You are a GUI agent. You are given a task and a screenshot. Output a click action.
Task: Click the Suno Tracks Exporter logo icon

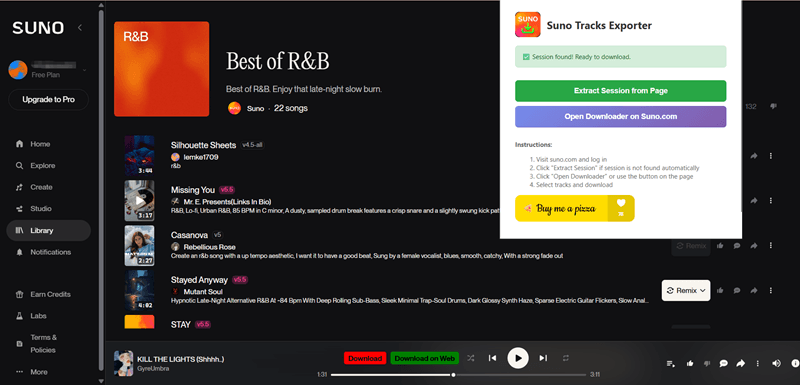pyautogui.click(x=528, y=24)
